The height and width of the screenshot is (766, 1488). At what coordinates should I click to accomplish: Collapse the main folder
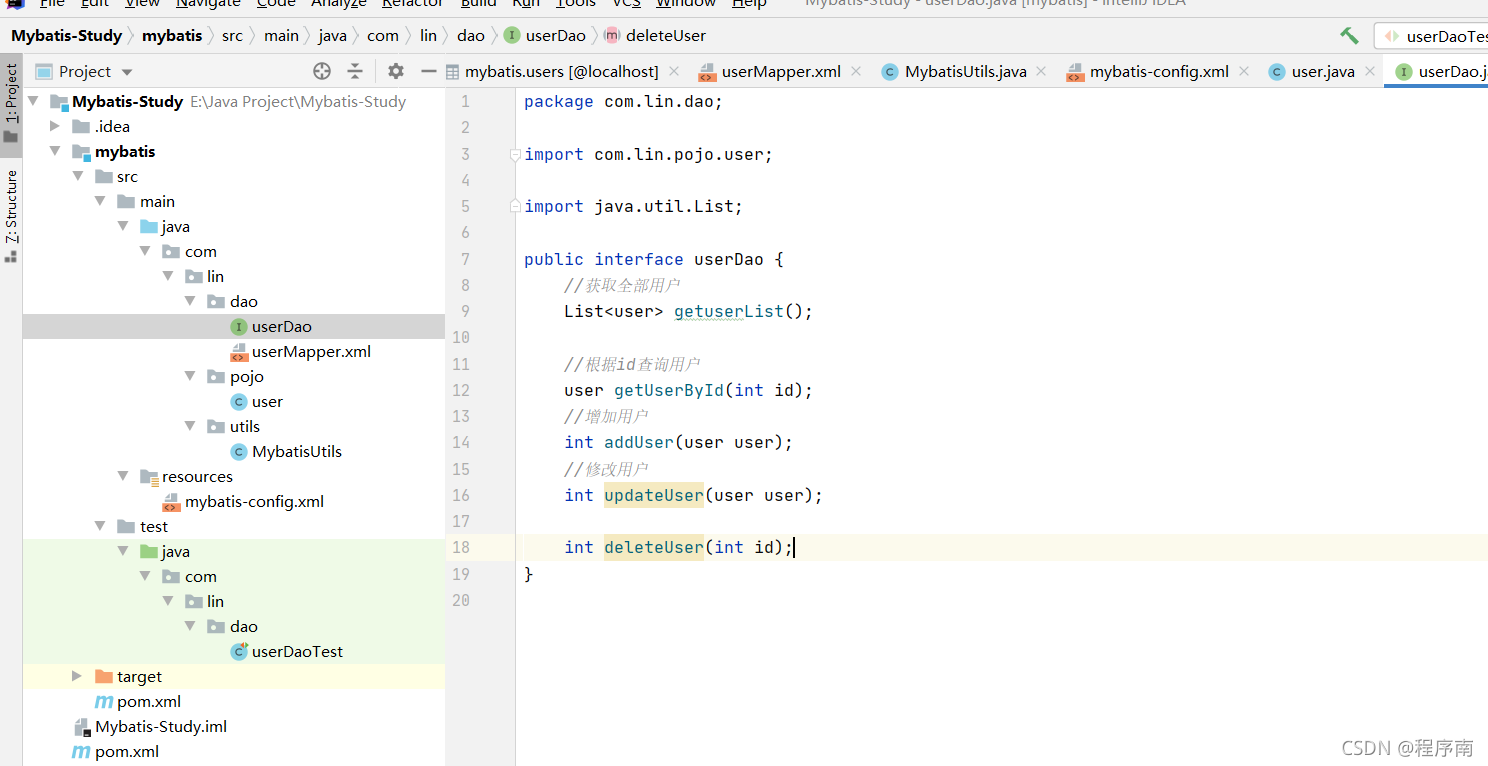[100, 201]
